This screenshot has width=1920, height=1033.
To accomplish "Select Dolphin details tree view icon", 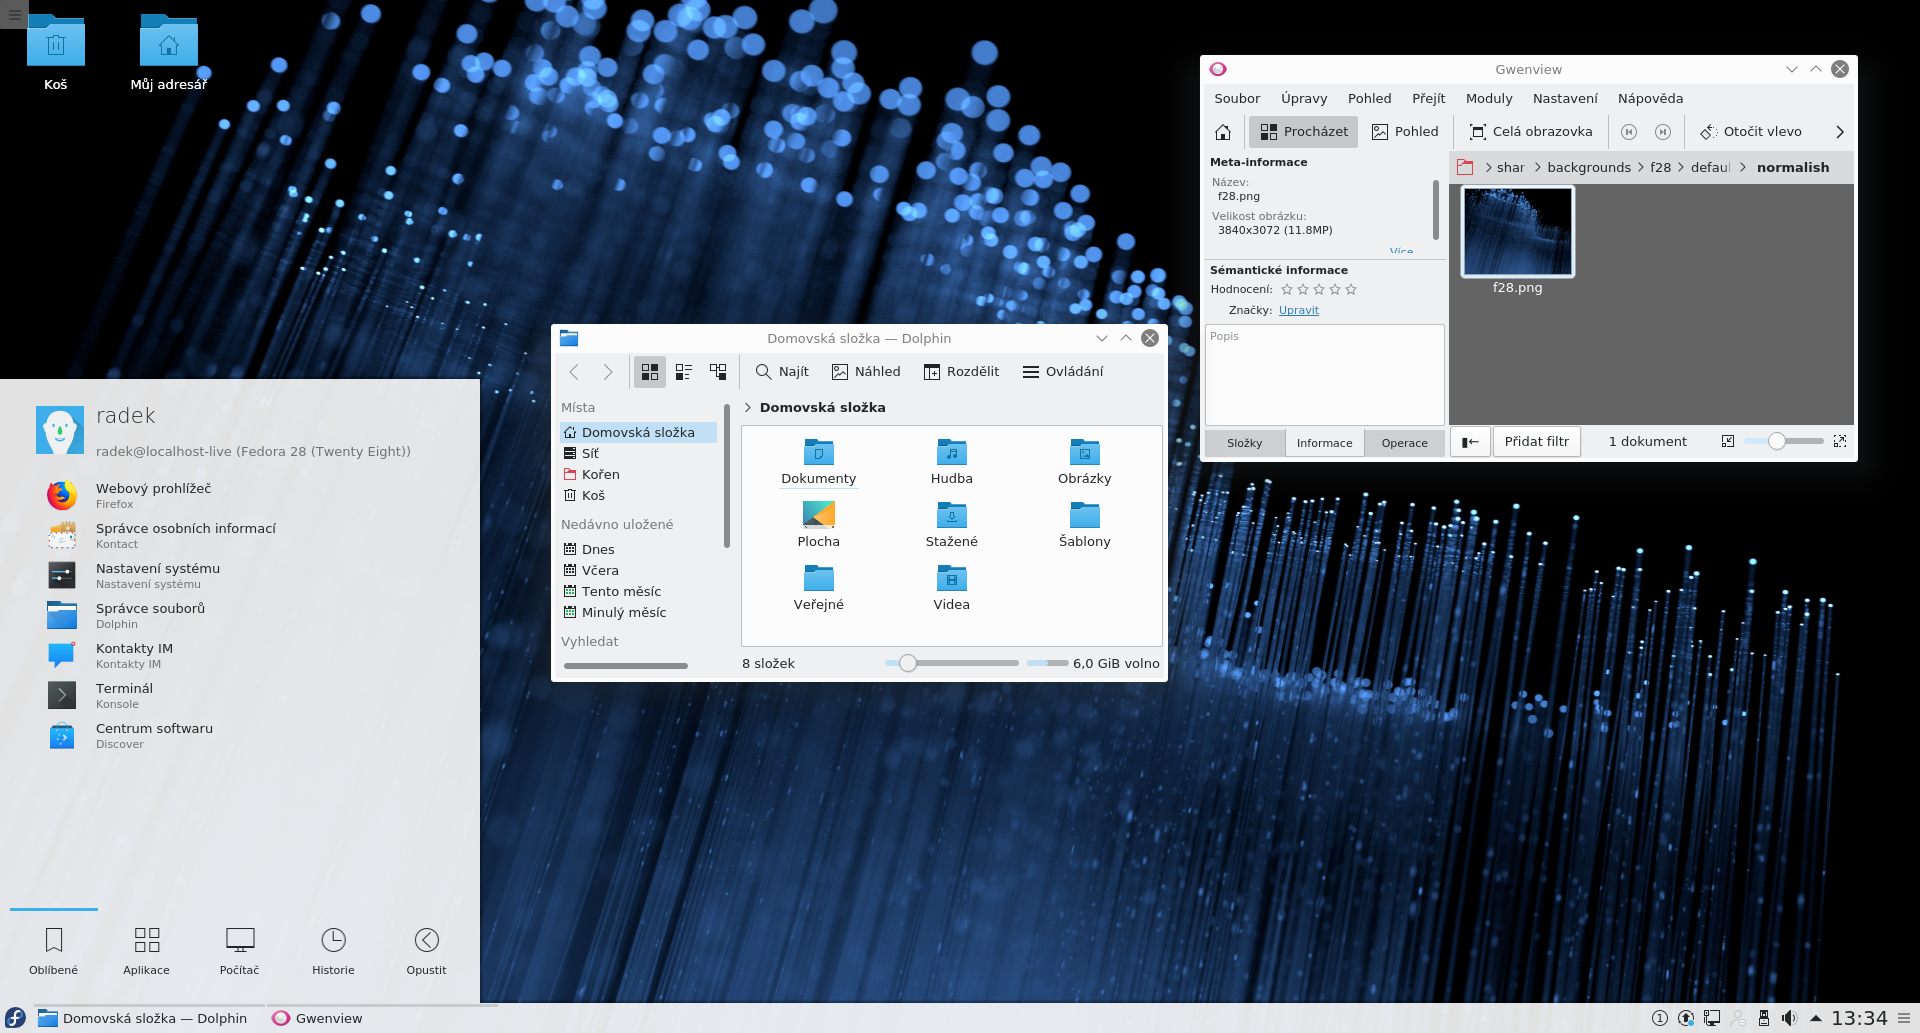I will (x=718, y=372).
